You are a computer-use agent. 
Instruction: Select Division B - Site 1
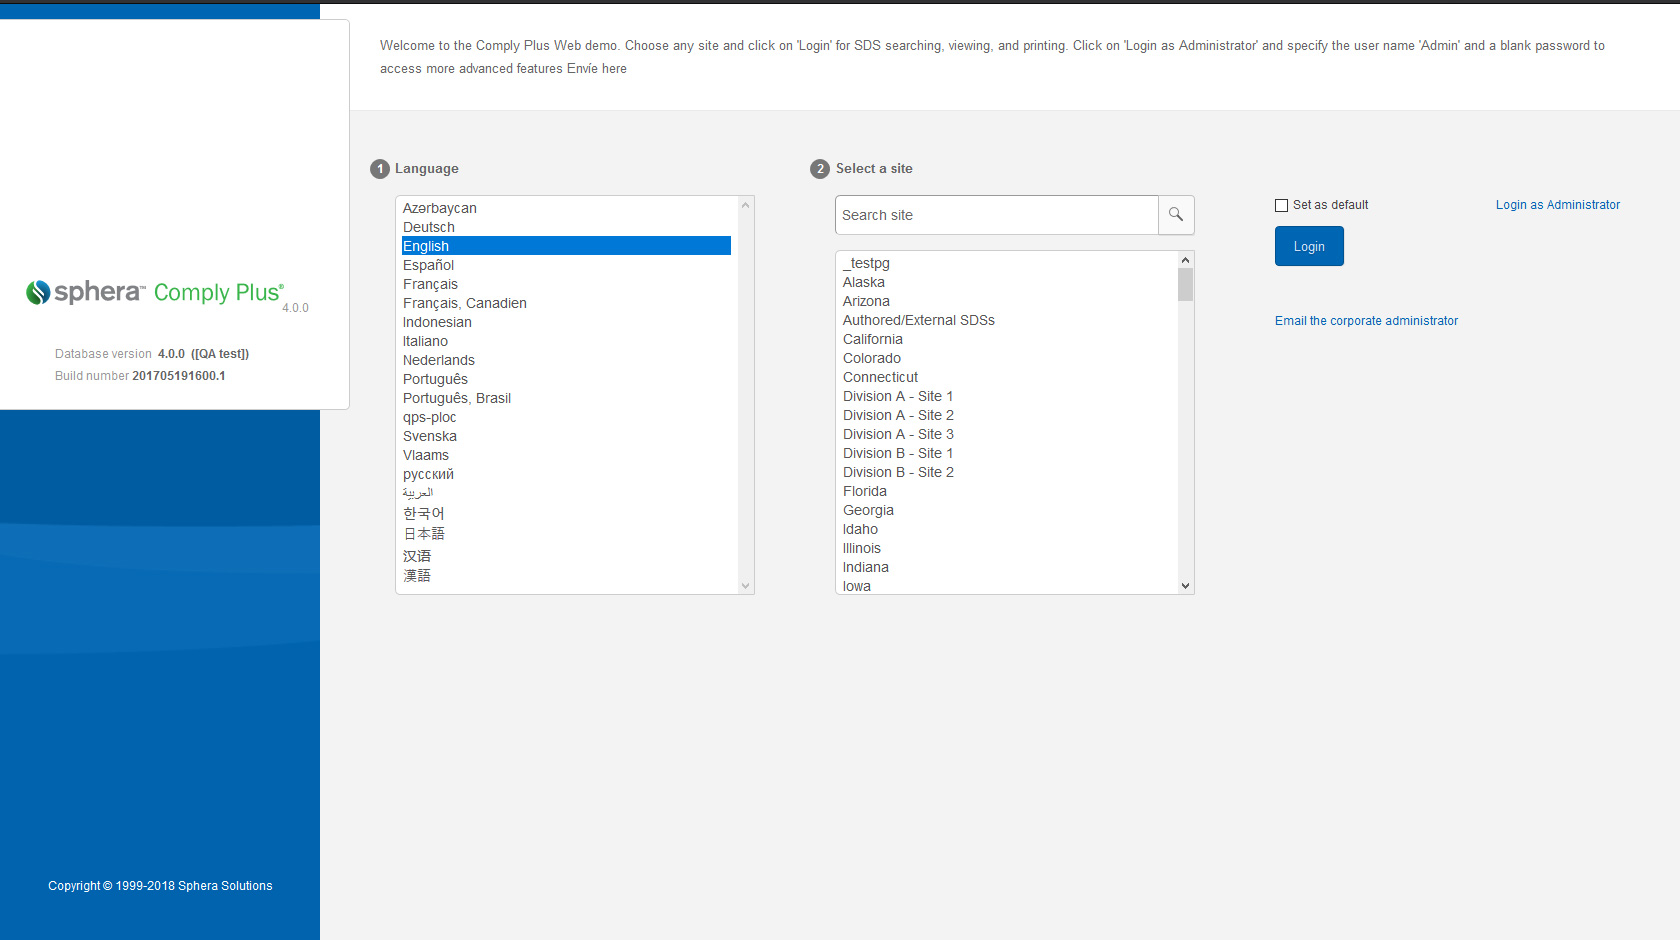pyautogui.click(x=1008, y=453)
